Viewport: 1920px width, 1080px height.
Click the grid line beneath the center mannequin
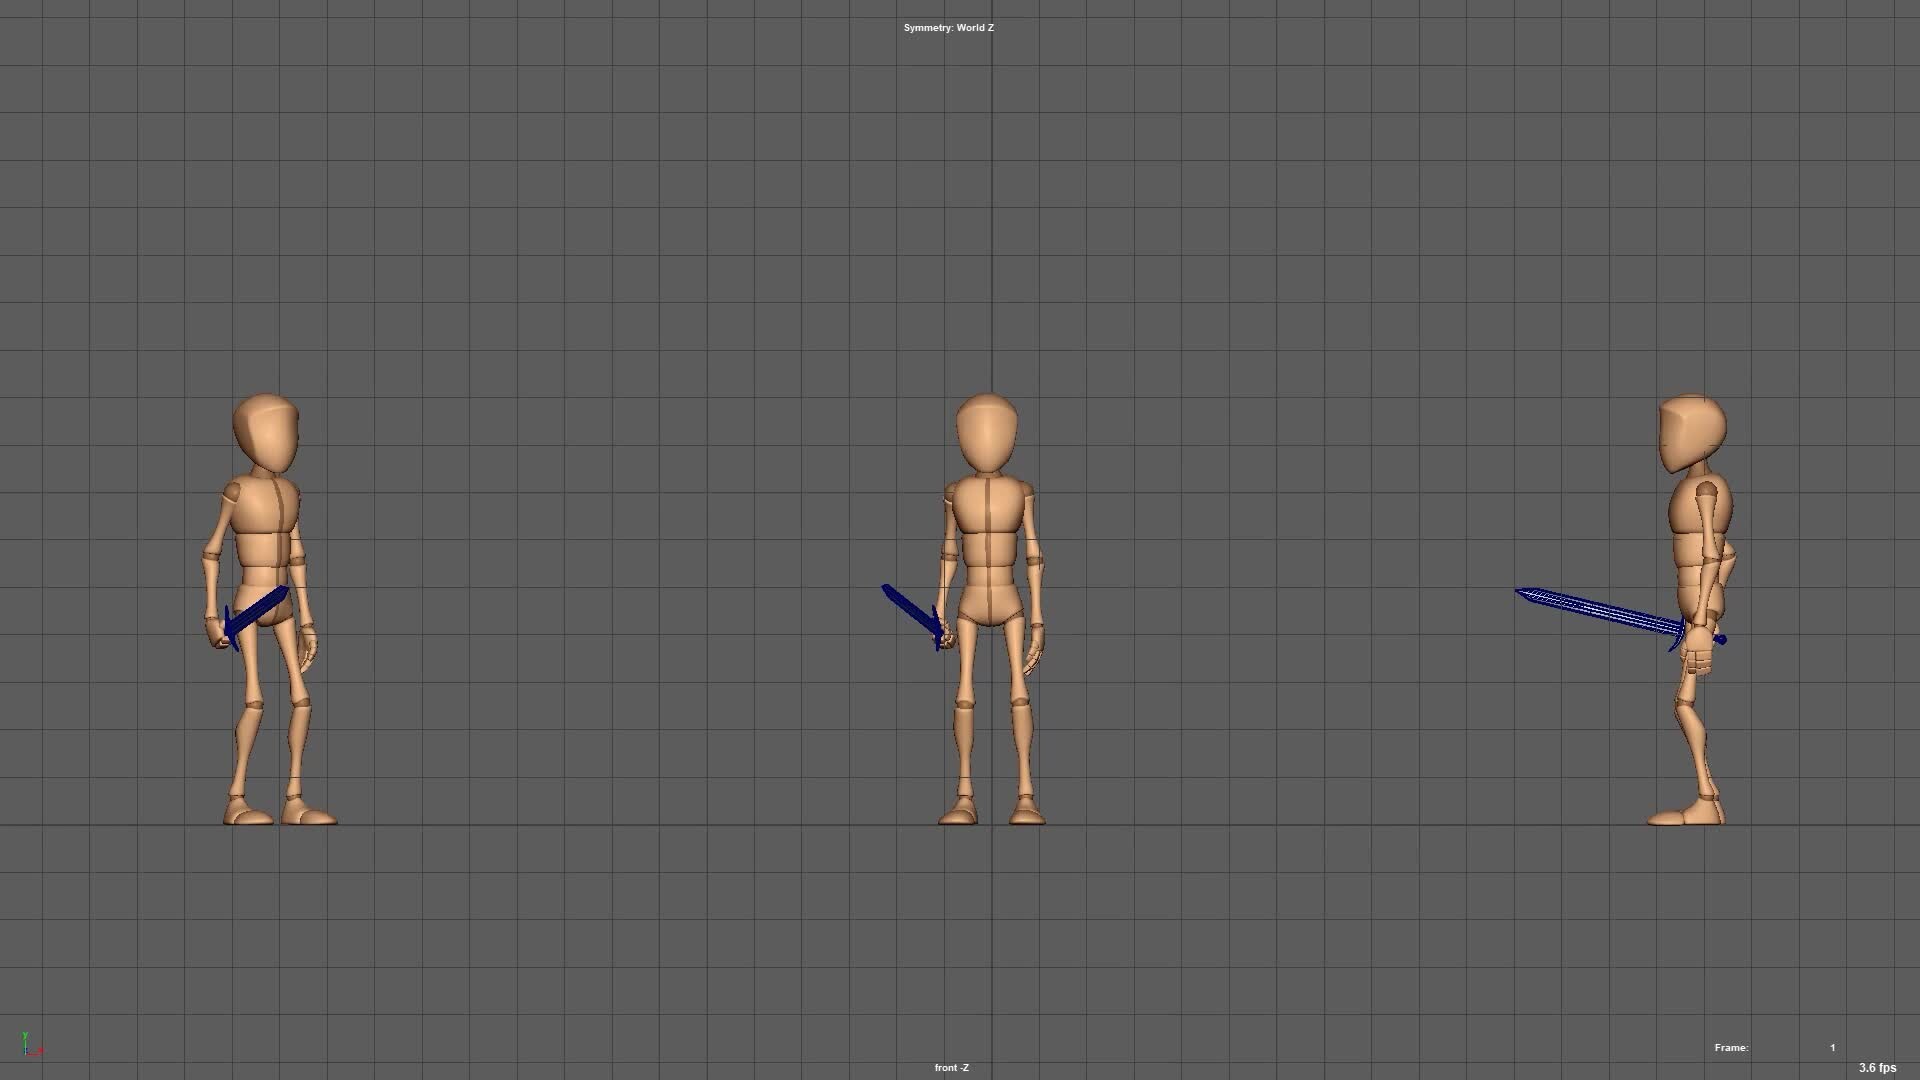pyautogui.click(x=992, y=824)
